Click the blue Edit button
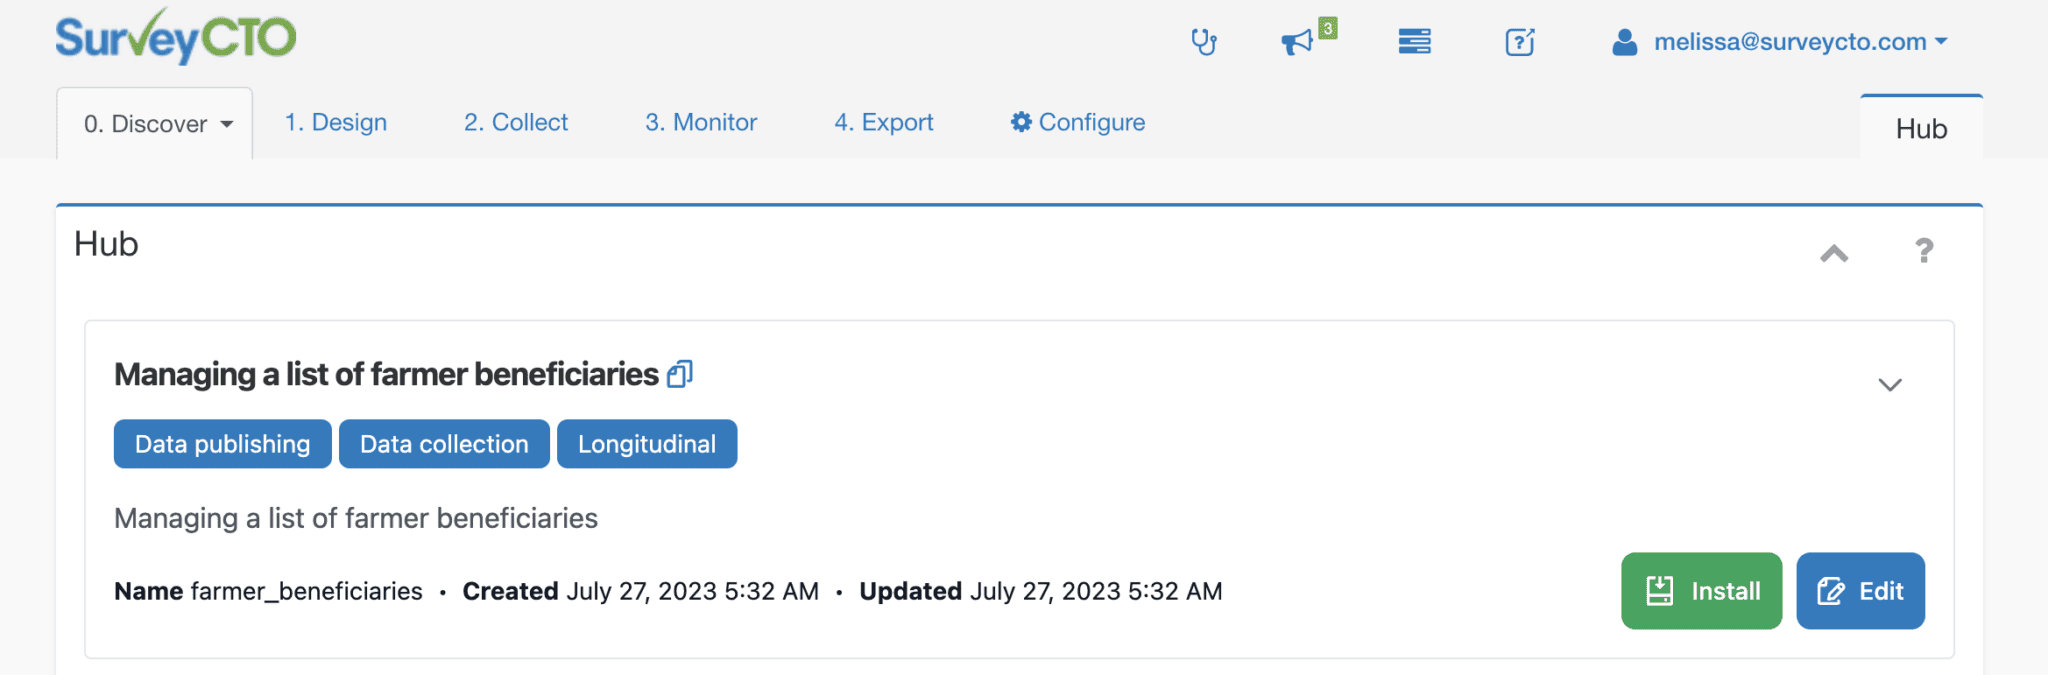Viewport: 2048px width, 675px height. tap(1860, 591)
